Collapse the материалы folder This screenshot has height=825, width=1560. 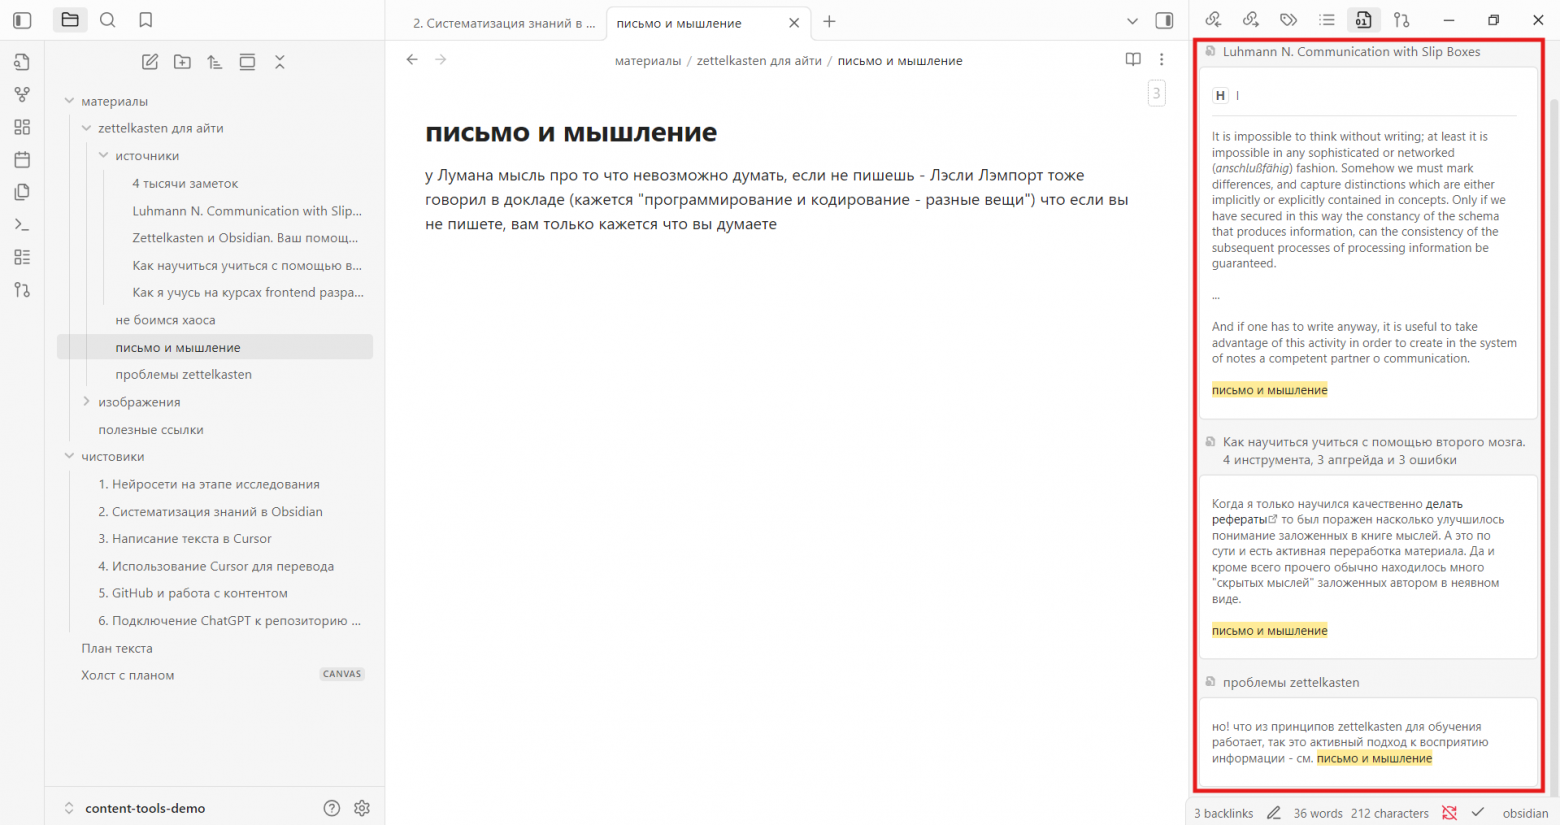68,100
